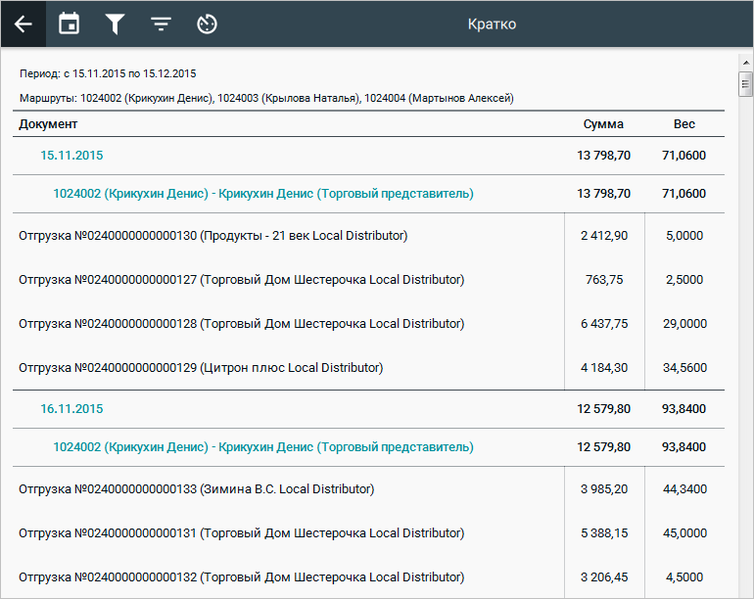Click the sort lines icon

(161, 24)
